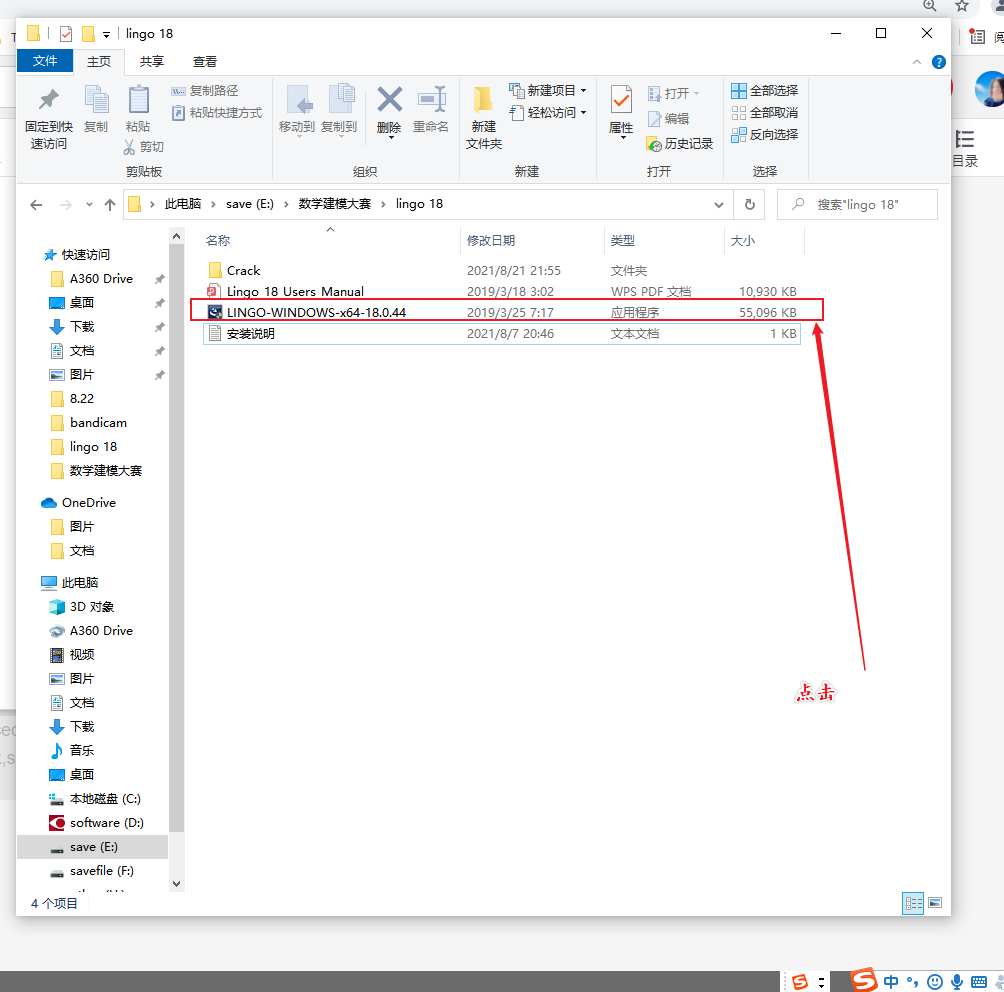
Task: Open the quick access toolbar customize dropdown
Action: click(106, 35)
